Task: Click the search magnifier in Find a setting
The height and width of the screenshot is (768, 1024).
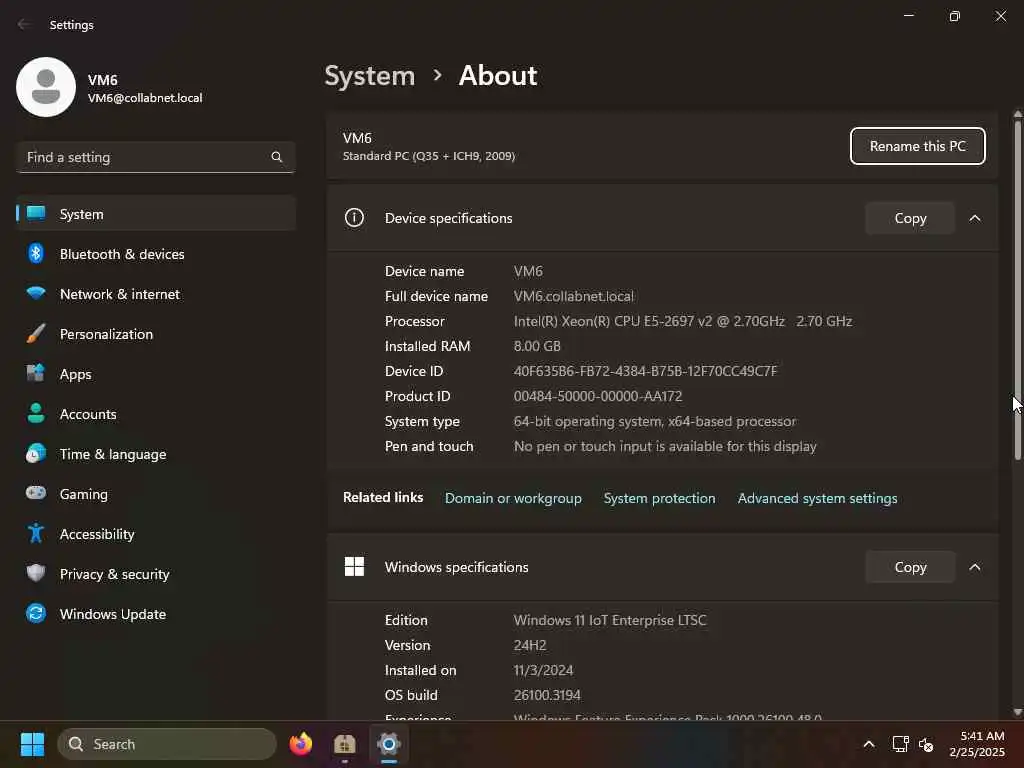Action: point(277,157)
